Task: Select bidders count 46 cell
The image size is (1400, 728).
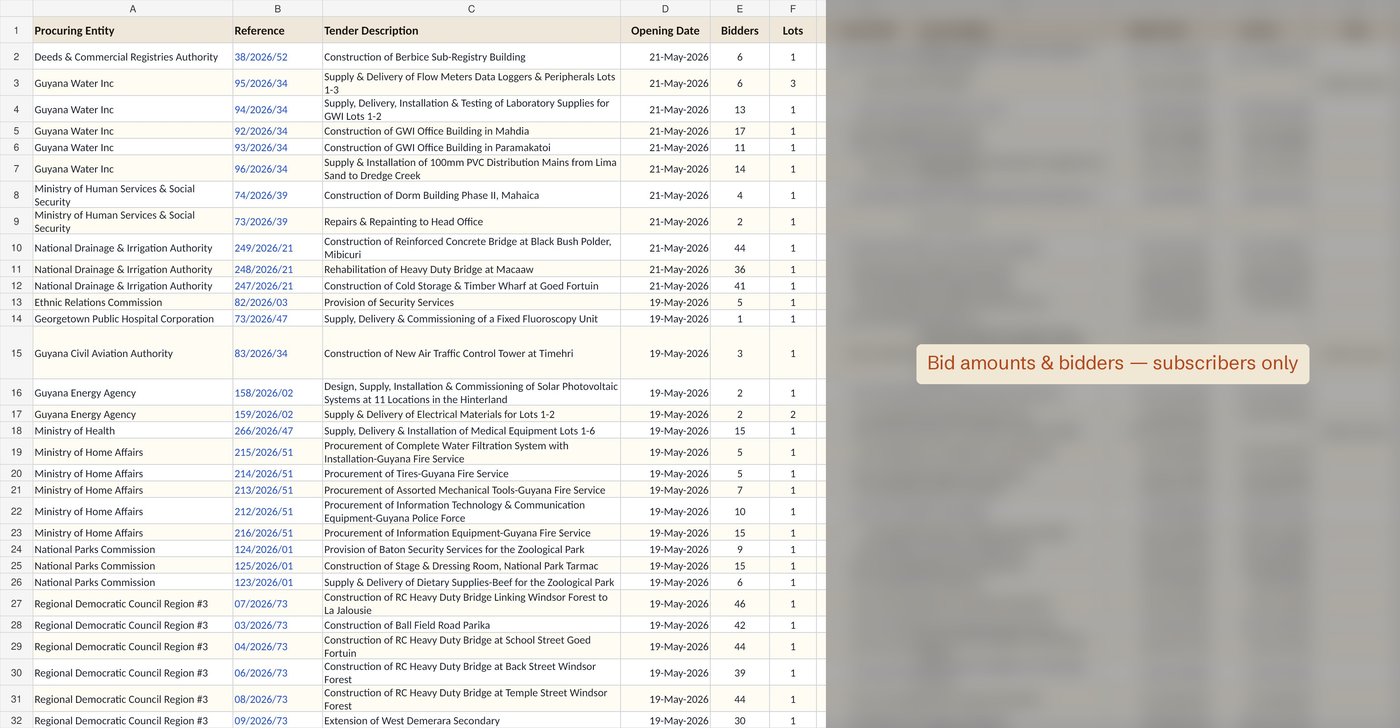Action: point(740,604)
